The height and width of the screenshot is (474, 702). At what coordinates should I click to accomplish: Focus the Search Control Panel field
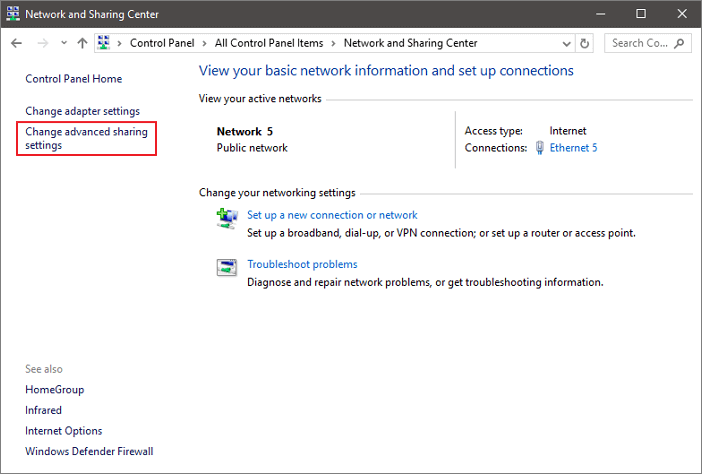[640, 43]
